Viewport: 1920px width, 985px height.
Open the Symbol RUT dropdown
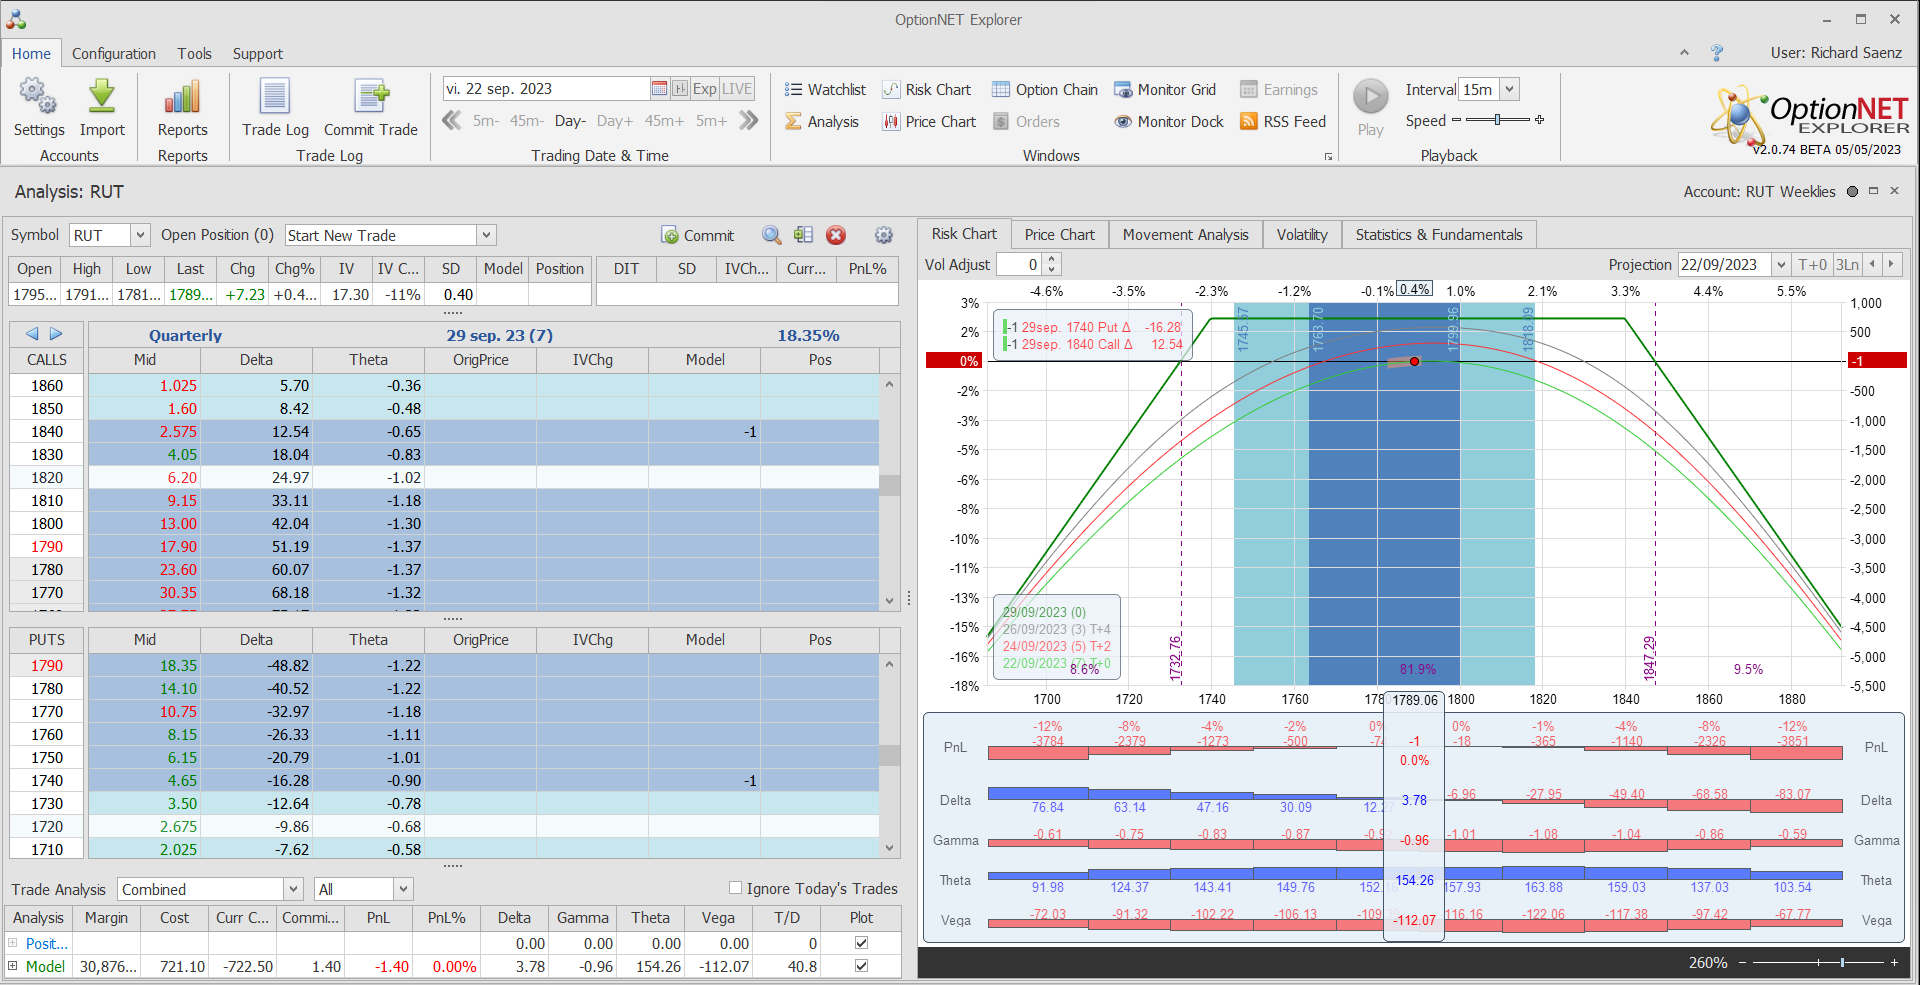point(140,235)
